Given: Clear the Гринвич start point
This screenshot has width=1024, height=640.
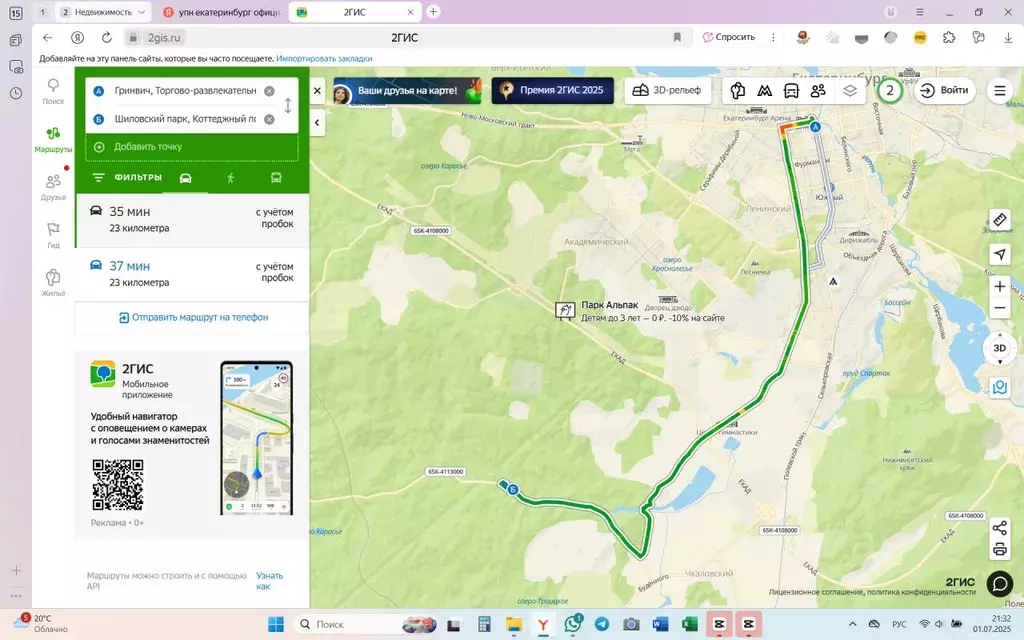Looking at the screenshot, I should click(x=269, y=91).
